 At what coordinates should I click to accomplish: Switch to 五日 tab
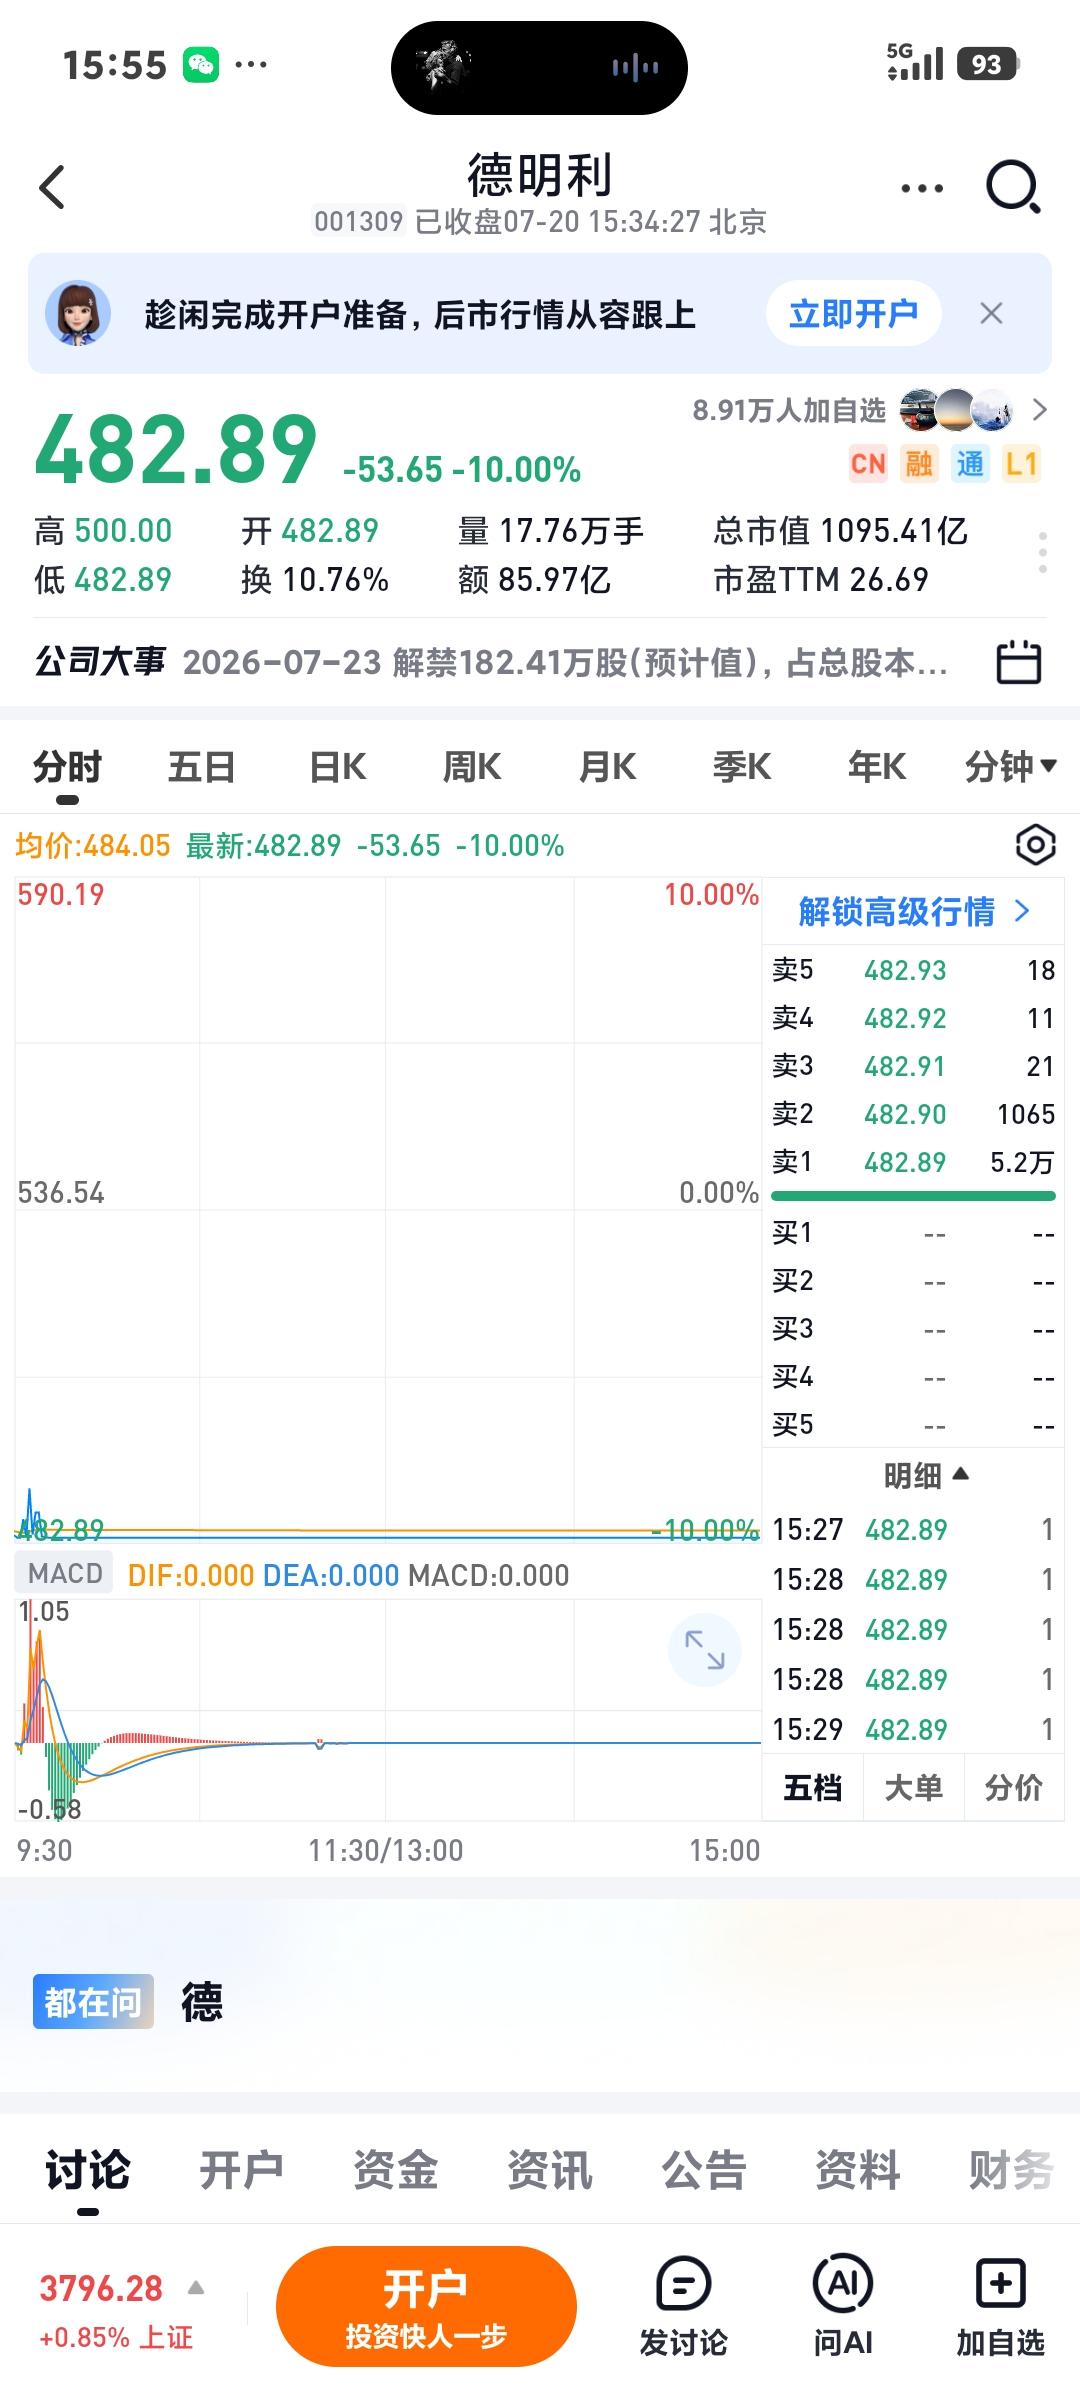(x=202, y=767)
